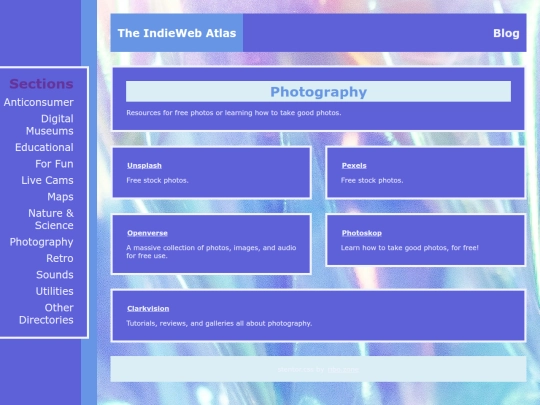Screen dimensions: 540x405
Task: Click "A massive collection of photos" text
Action: click(x=211, y=252)
